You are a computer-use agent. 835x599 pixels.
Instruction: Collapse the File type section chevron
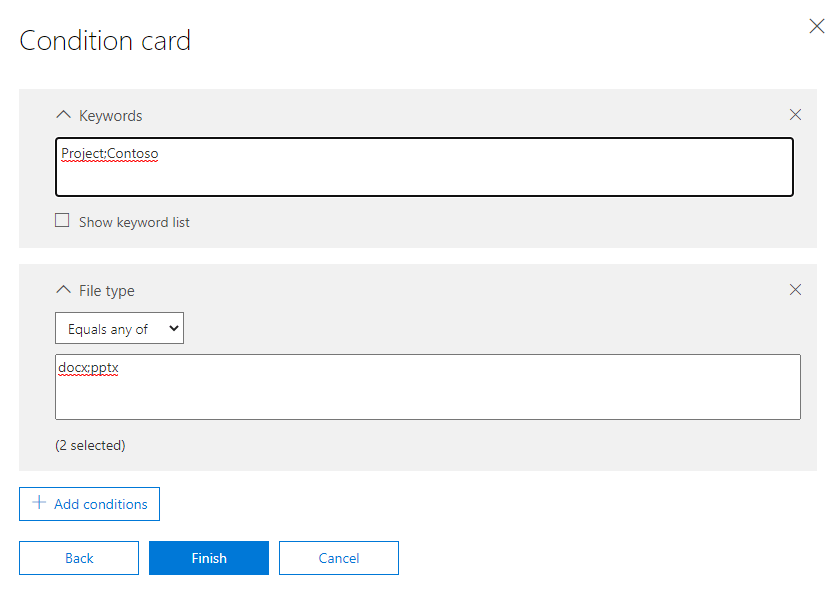point(64,290)
